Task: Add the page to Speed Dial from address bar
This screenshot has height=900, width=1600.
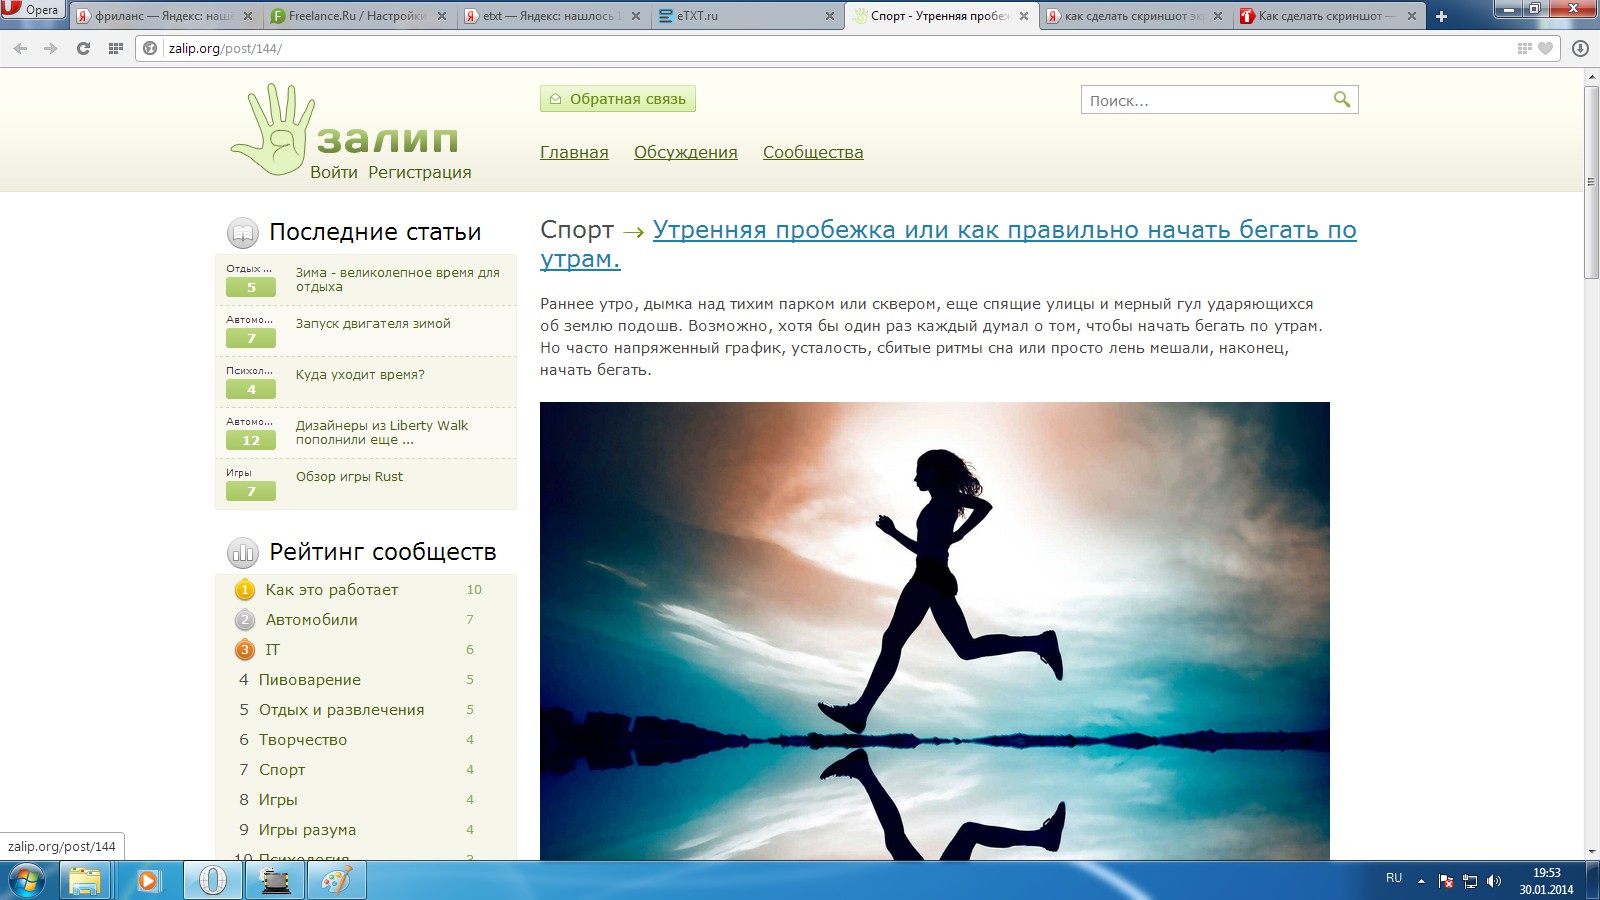Action: [x=1524, y=48]
